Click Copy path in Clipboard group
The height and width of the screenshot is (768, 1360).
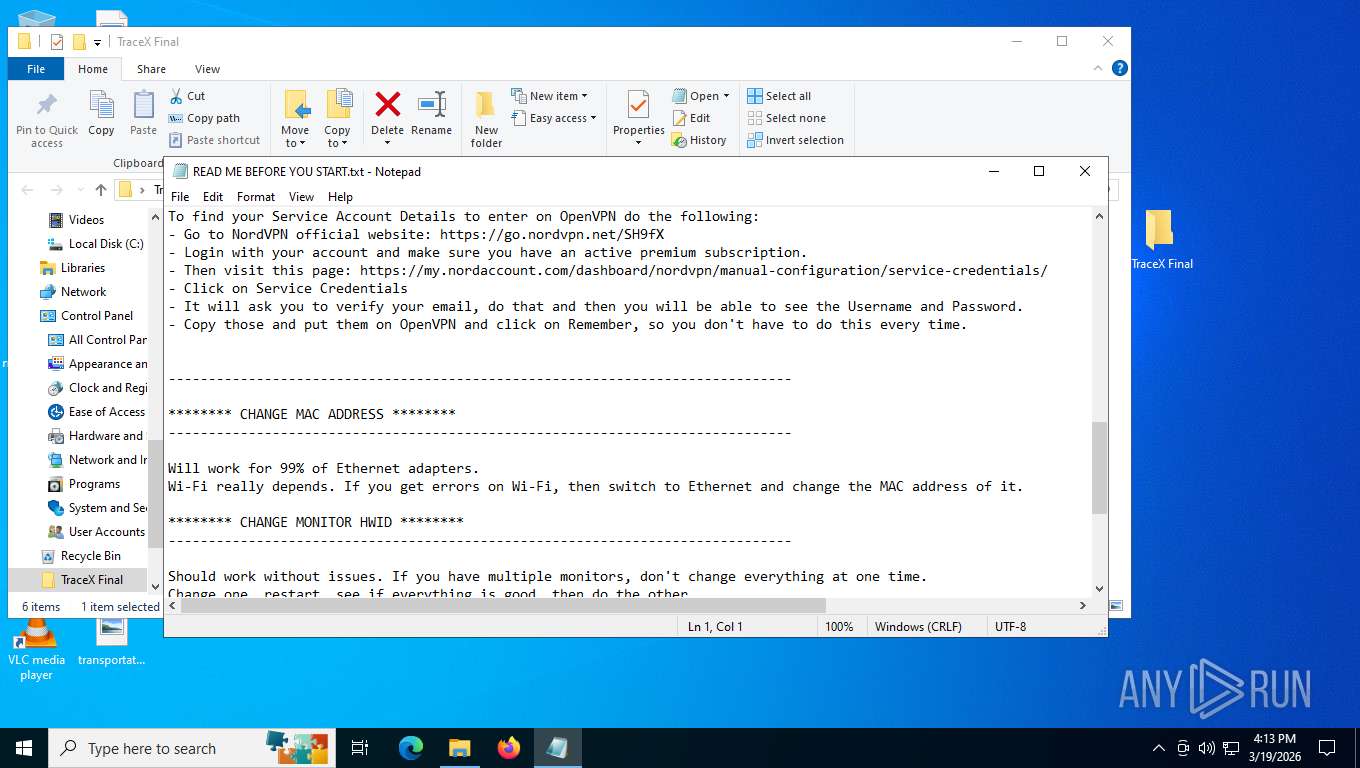pyautogui.click(x=205, y=118)
